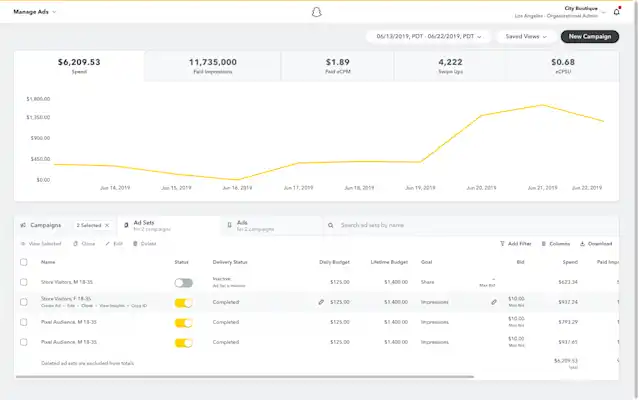Click the horizontal scrollbar under the table
The height and width of the screenshot is (400, 639).
click(x=245, y=377)
